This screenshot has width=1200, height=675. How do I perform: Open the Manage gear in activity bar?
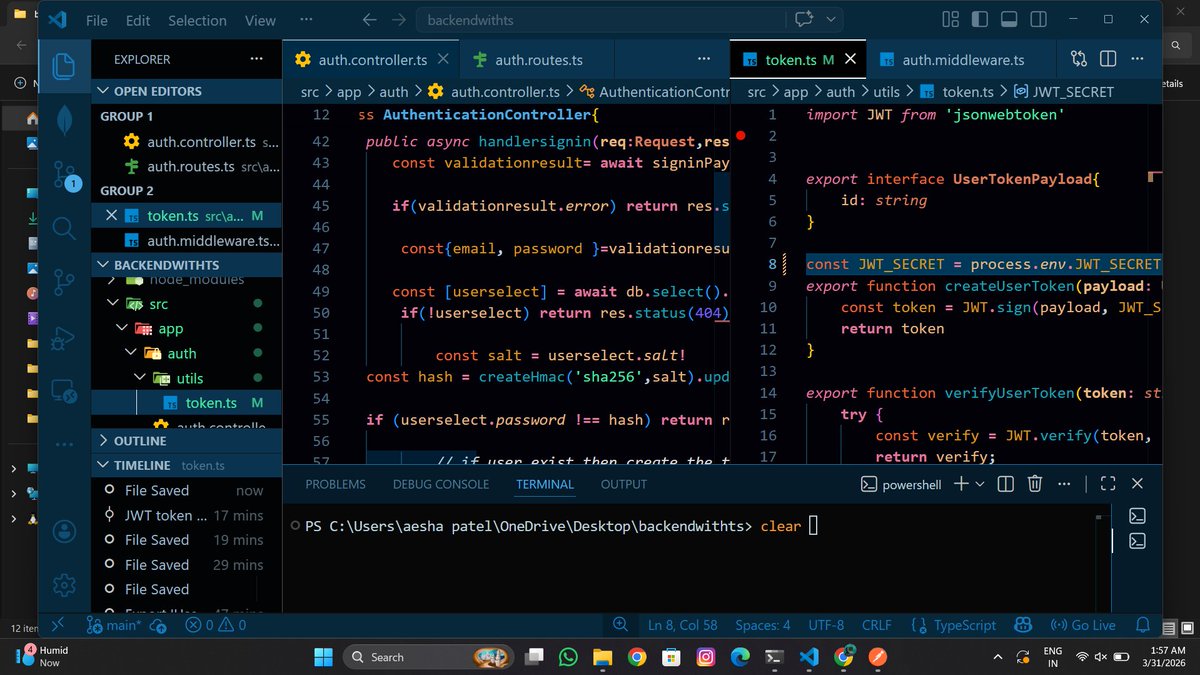[64, 585]
